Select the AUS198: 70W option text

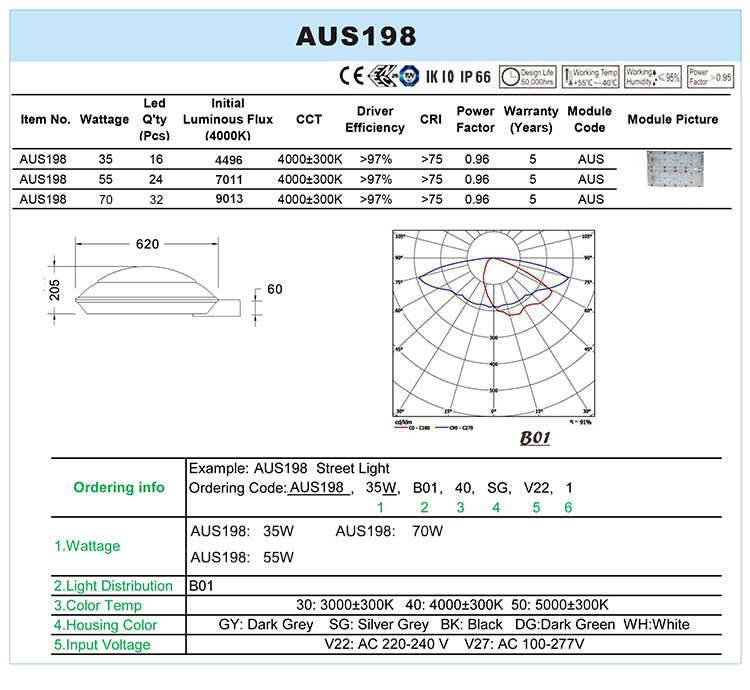(389, 531)
